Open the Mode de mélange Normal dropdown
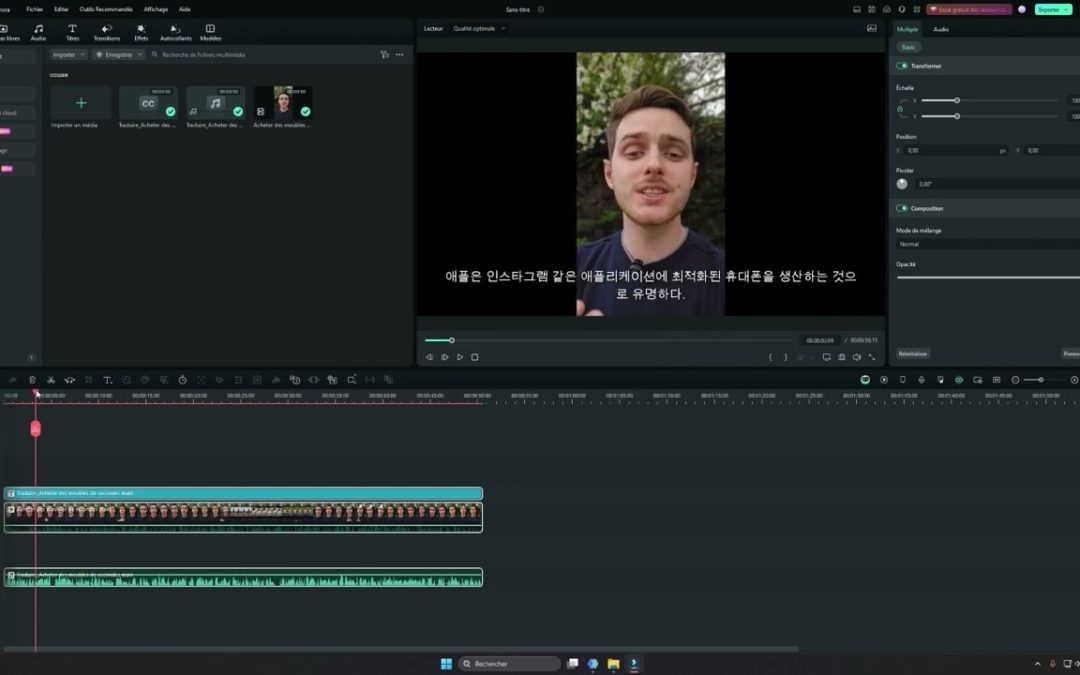This screenshot has height=675, width=1080. [988, 244]
